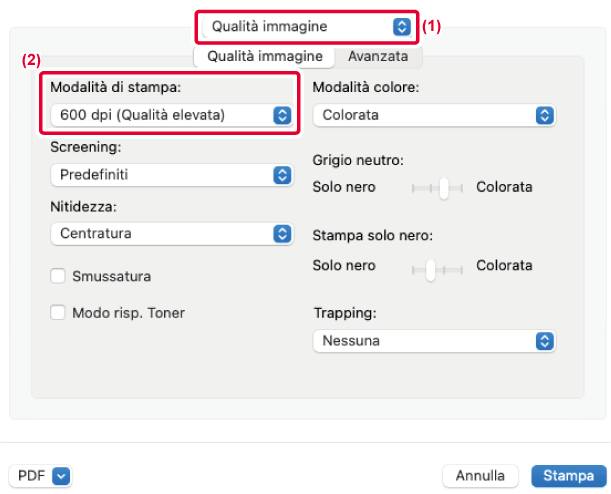Expand the Predefiniti screening dropdown
The image size is (611, 494).
click(x=171, y=175)
